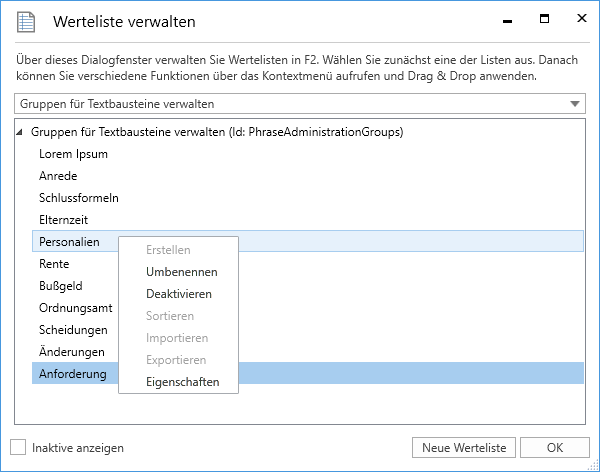Open the Werteliste selection dropdown arrow
600x472 pixels.
[x=574, y=103]
